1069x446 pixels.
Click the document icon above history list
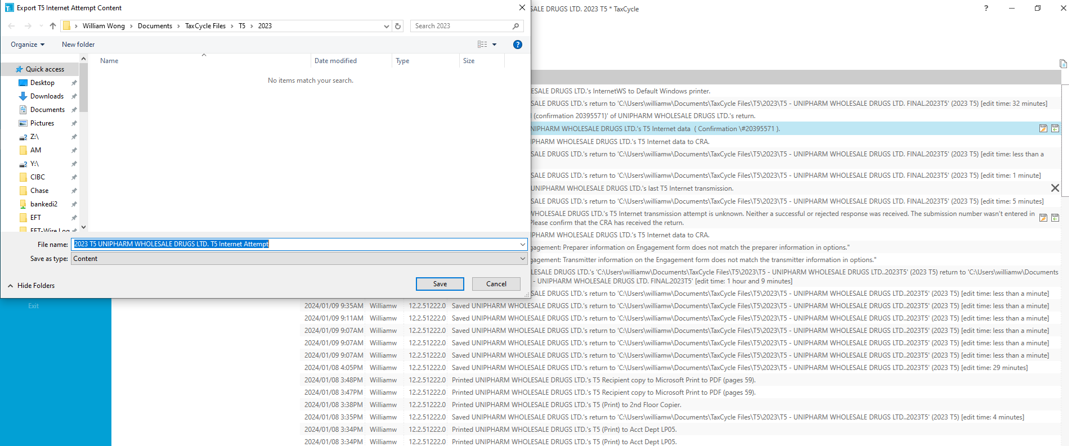click(x=1062, y=63)
